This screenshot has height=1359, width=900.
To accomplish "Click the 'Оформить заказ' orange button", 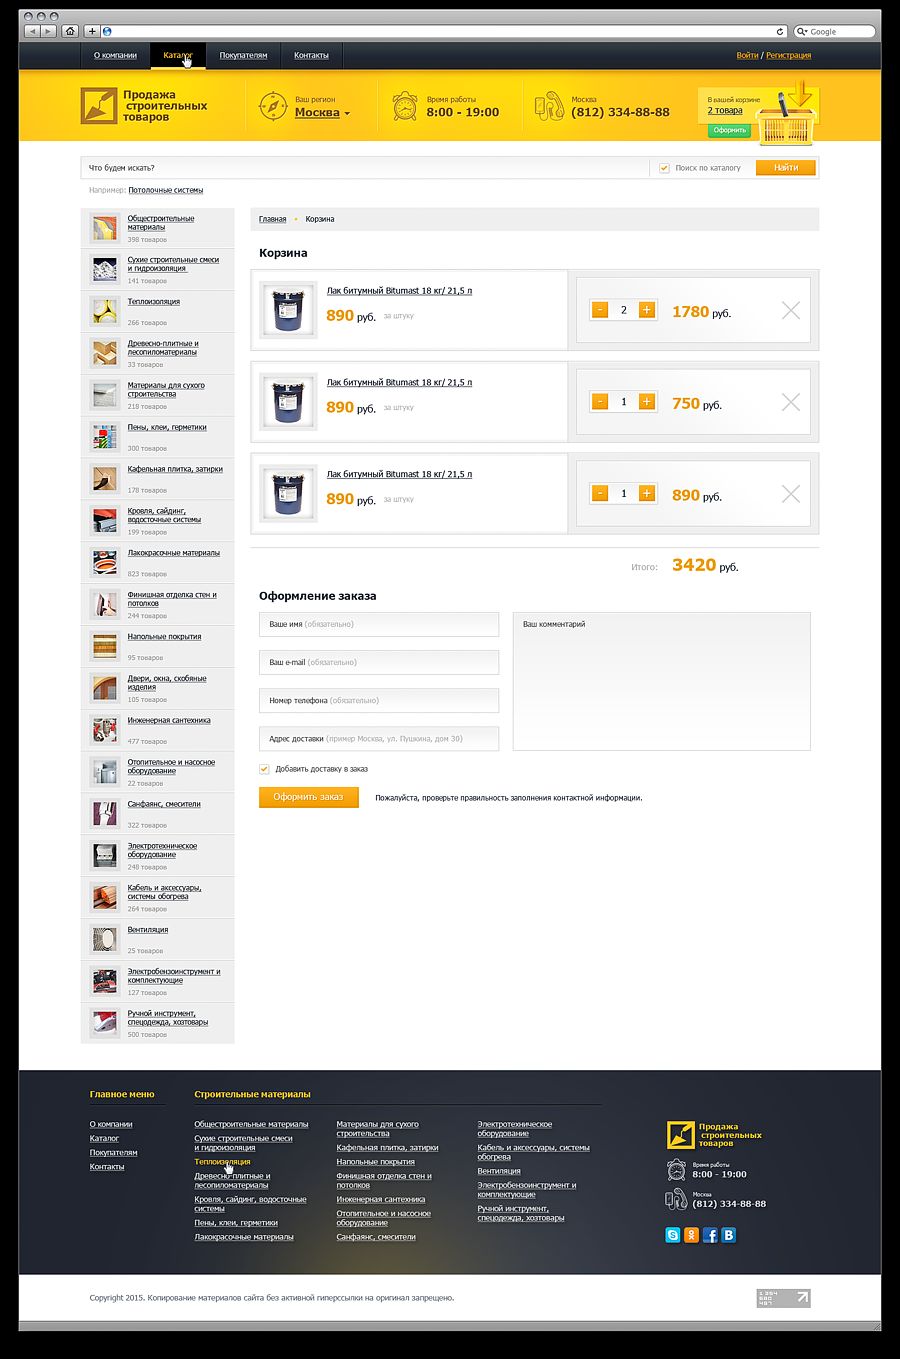I will coord(308,797).
